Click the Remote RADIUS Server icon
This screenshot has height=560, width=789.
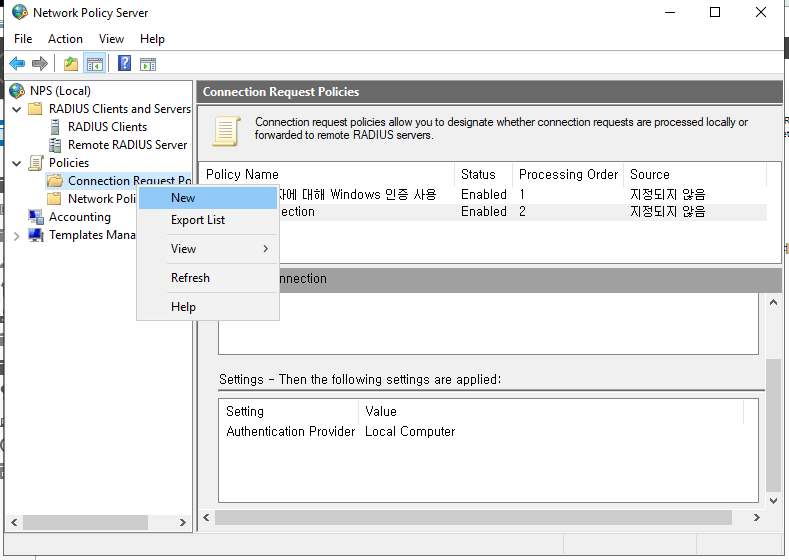coord(55,145)
